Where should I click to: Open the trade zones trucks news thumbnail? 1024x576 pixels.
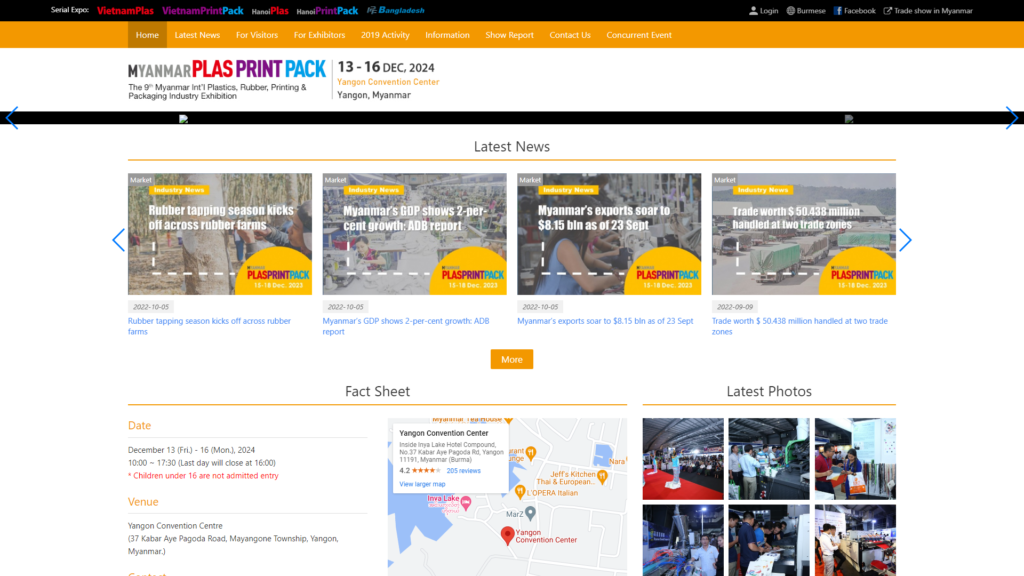tap(804, 234)
